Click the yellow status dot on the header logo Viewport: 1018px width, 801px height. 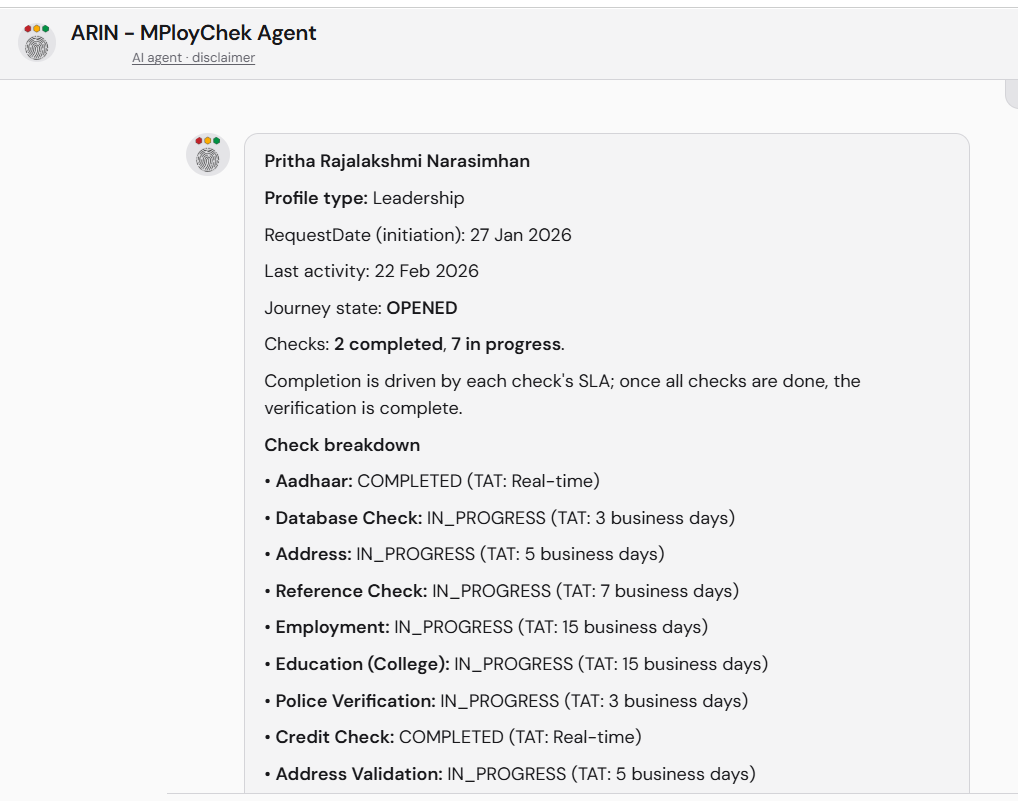tap(37, 29)
